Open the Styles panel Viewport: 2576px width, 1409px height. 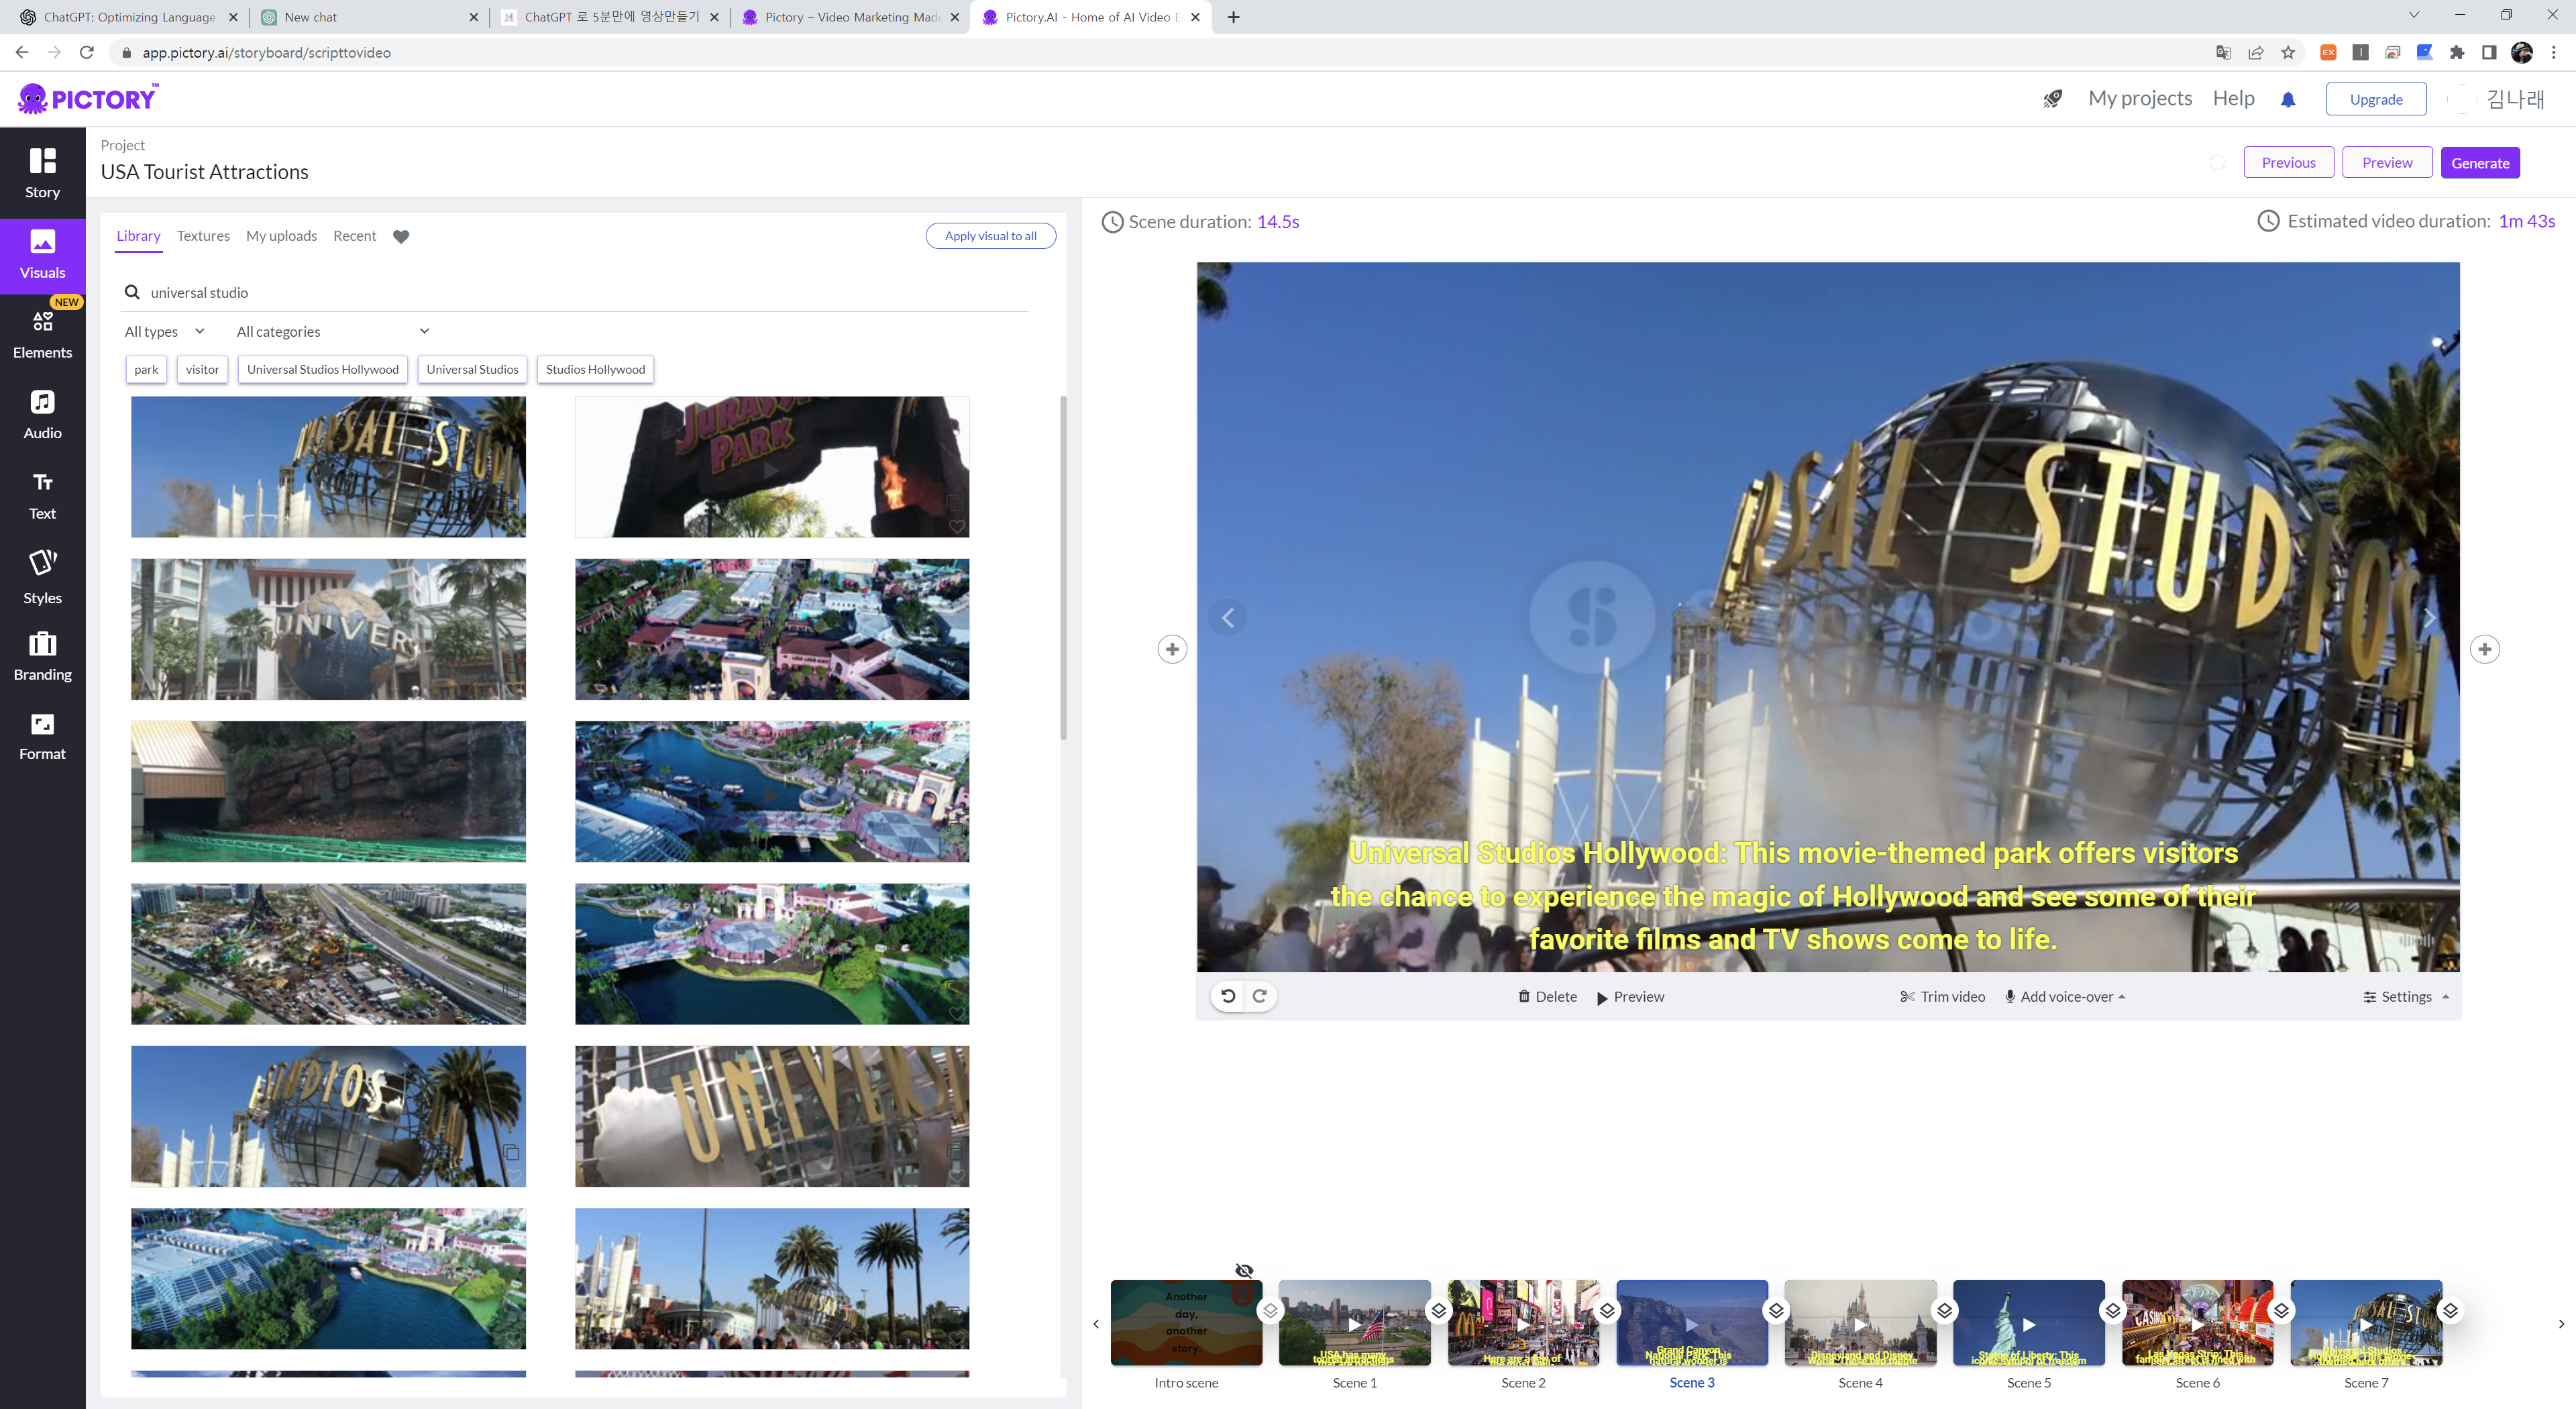click(42, 577)
